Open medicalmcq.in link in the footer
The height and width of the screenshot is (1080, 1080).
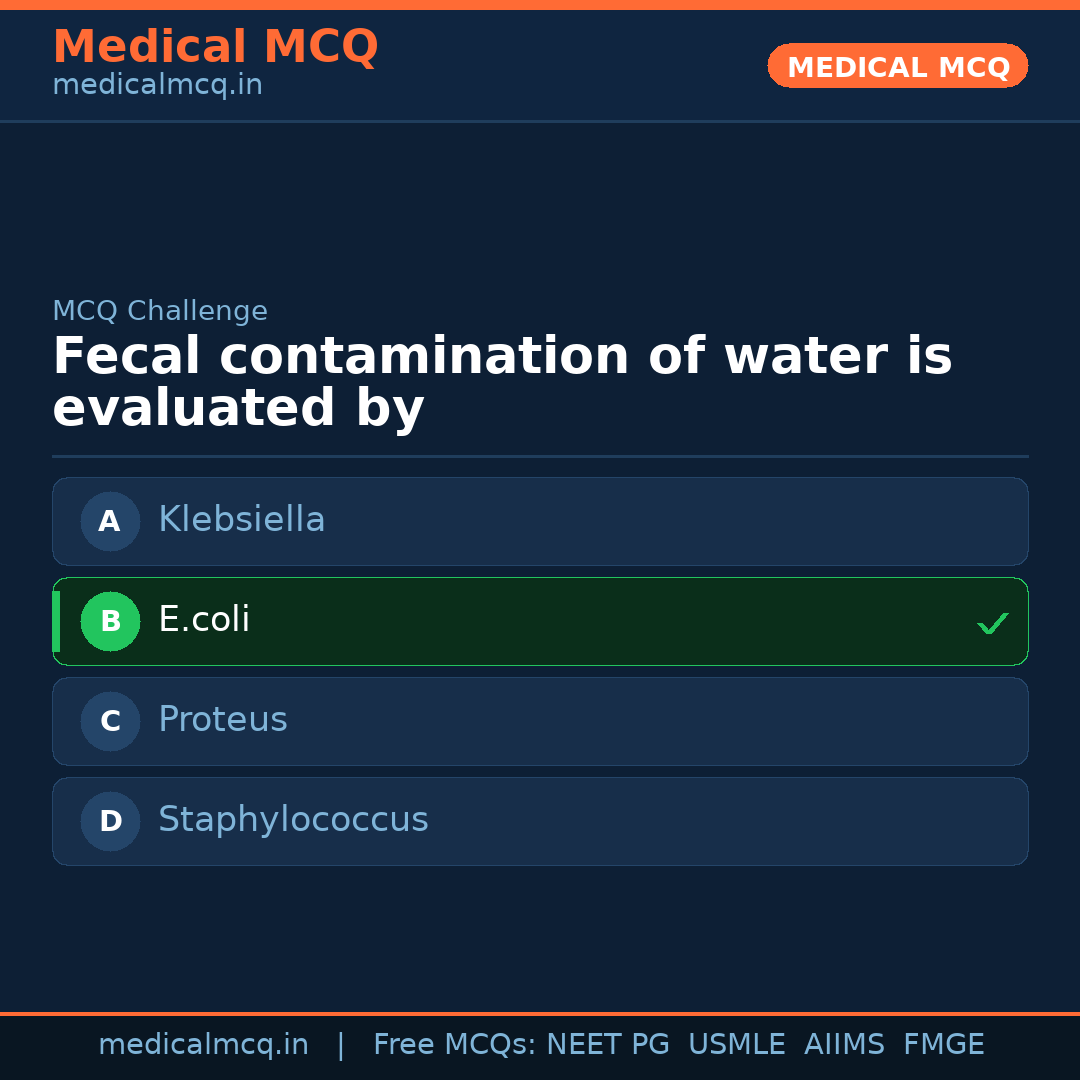tap(203, 1045)
